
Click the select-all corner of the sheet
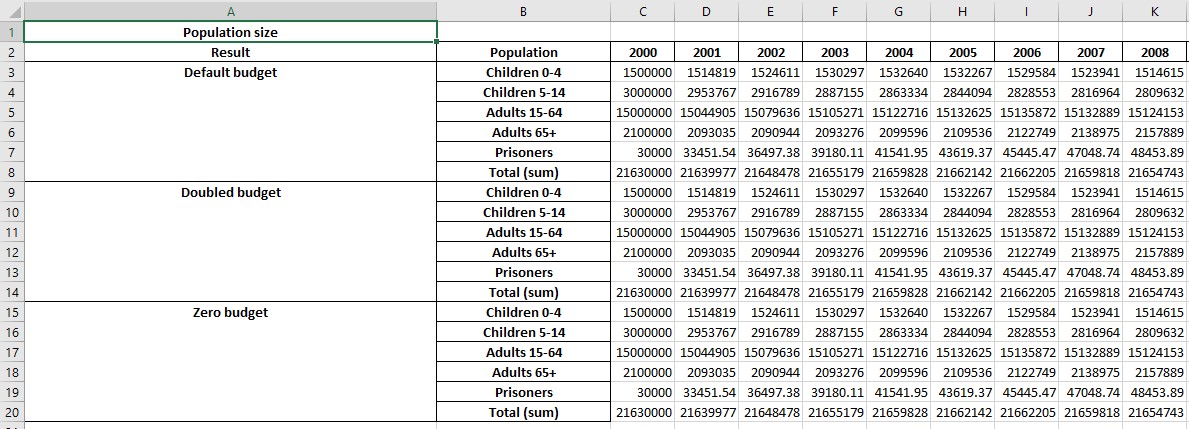(11, 11)
